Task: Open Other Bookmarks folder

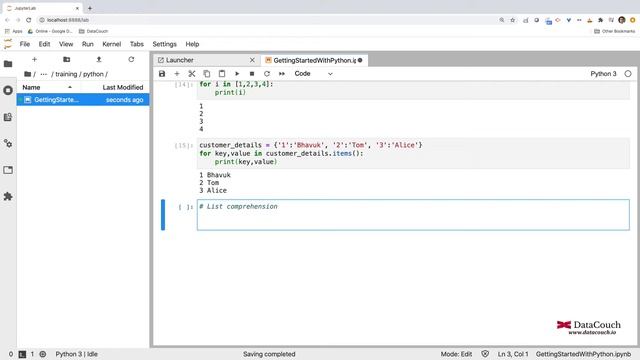Action: (615, 31)
